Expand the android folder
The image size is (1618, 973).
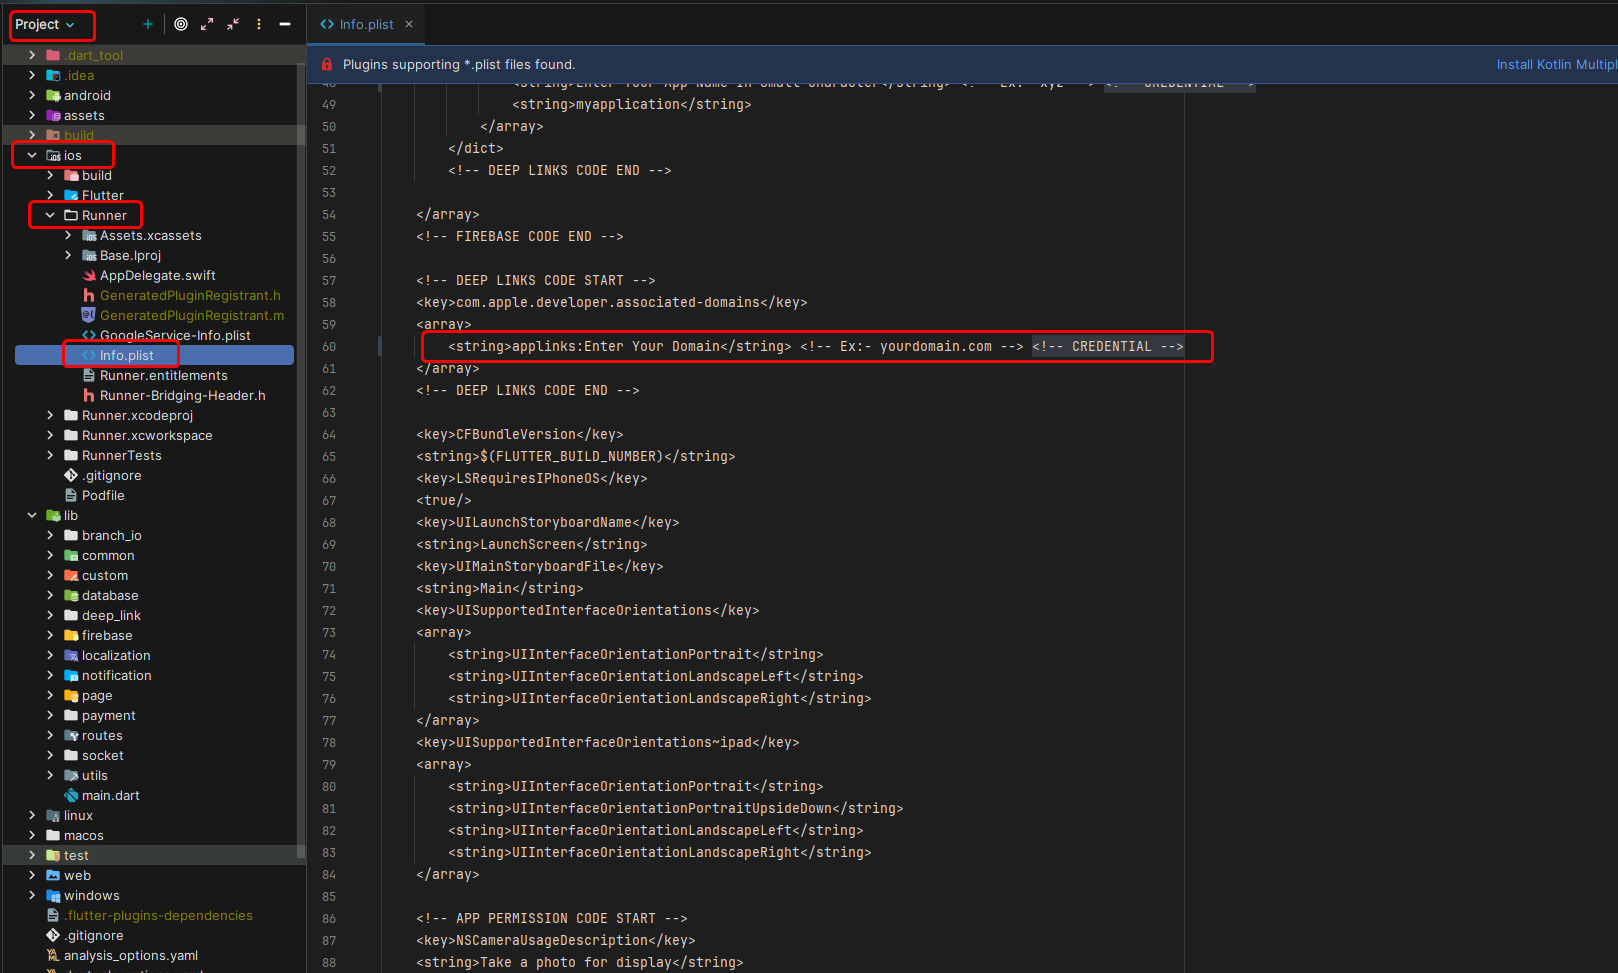click(x=33, y=95)
